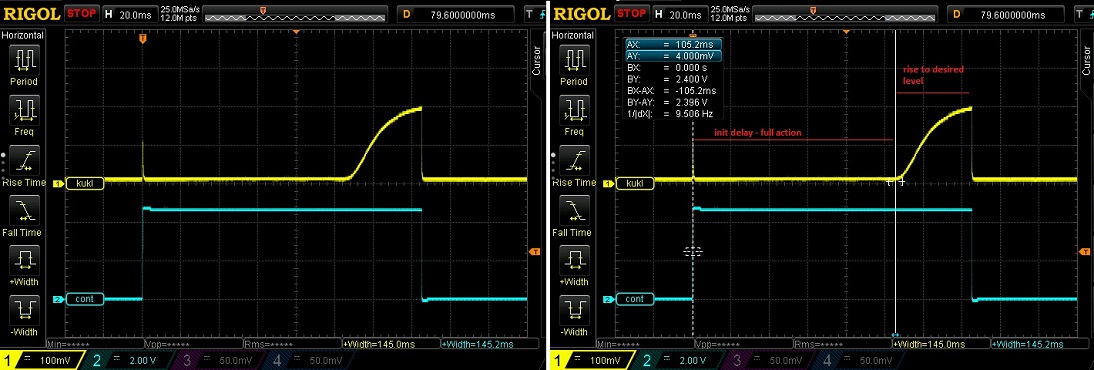Click Min measurement readout on left scope
Image resolution: width=1094 pixels, height=370 pixels.
click(69, 345)
